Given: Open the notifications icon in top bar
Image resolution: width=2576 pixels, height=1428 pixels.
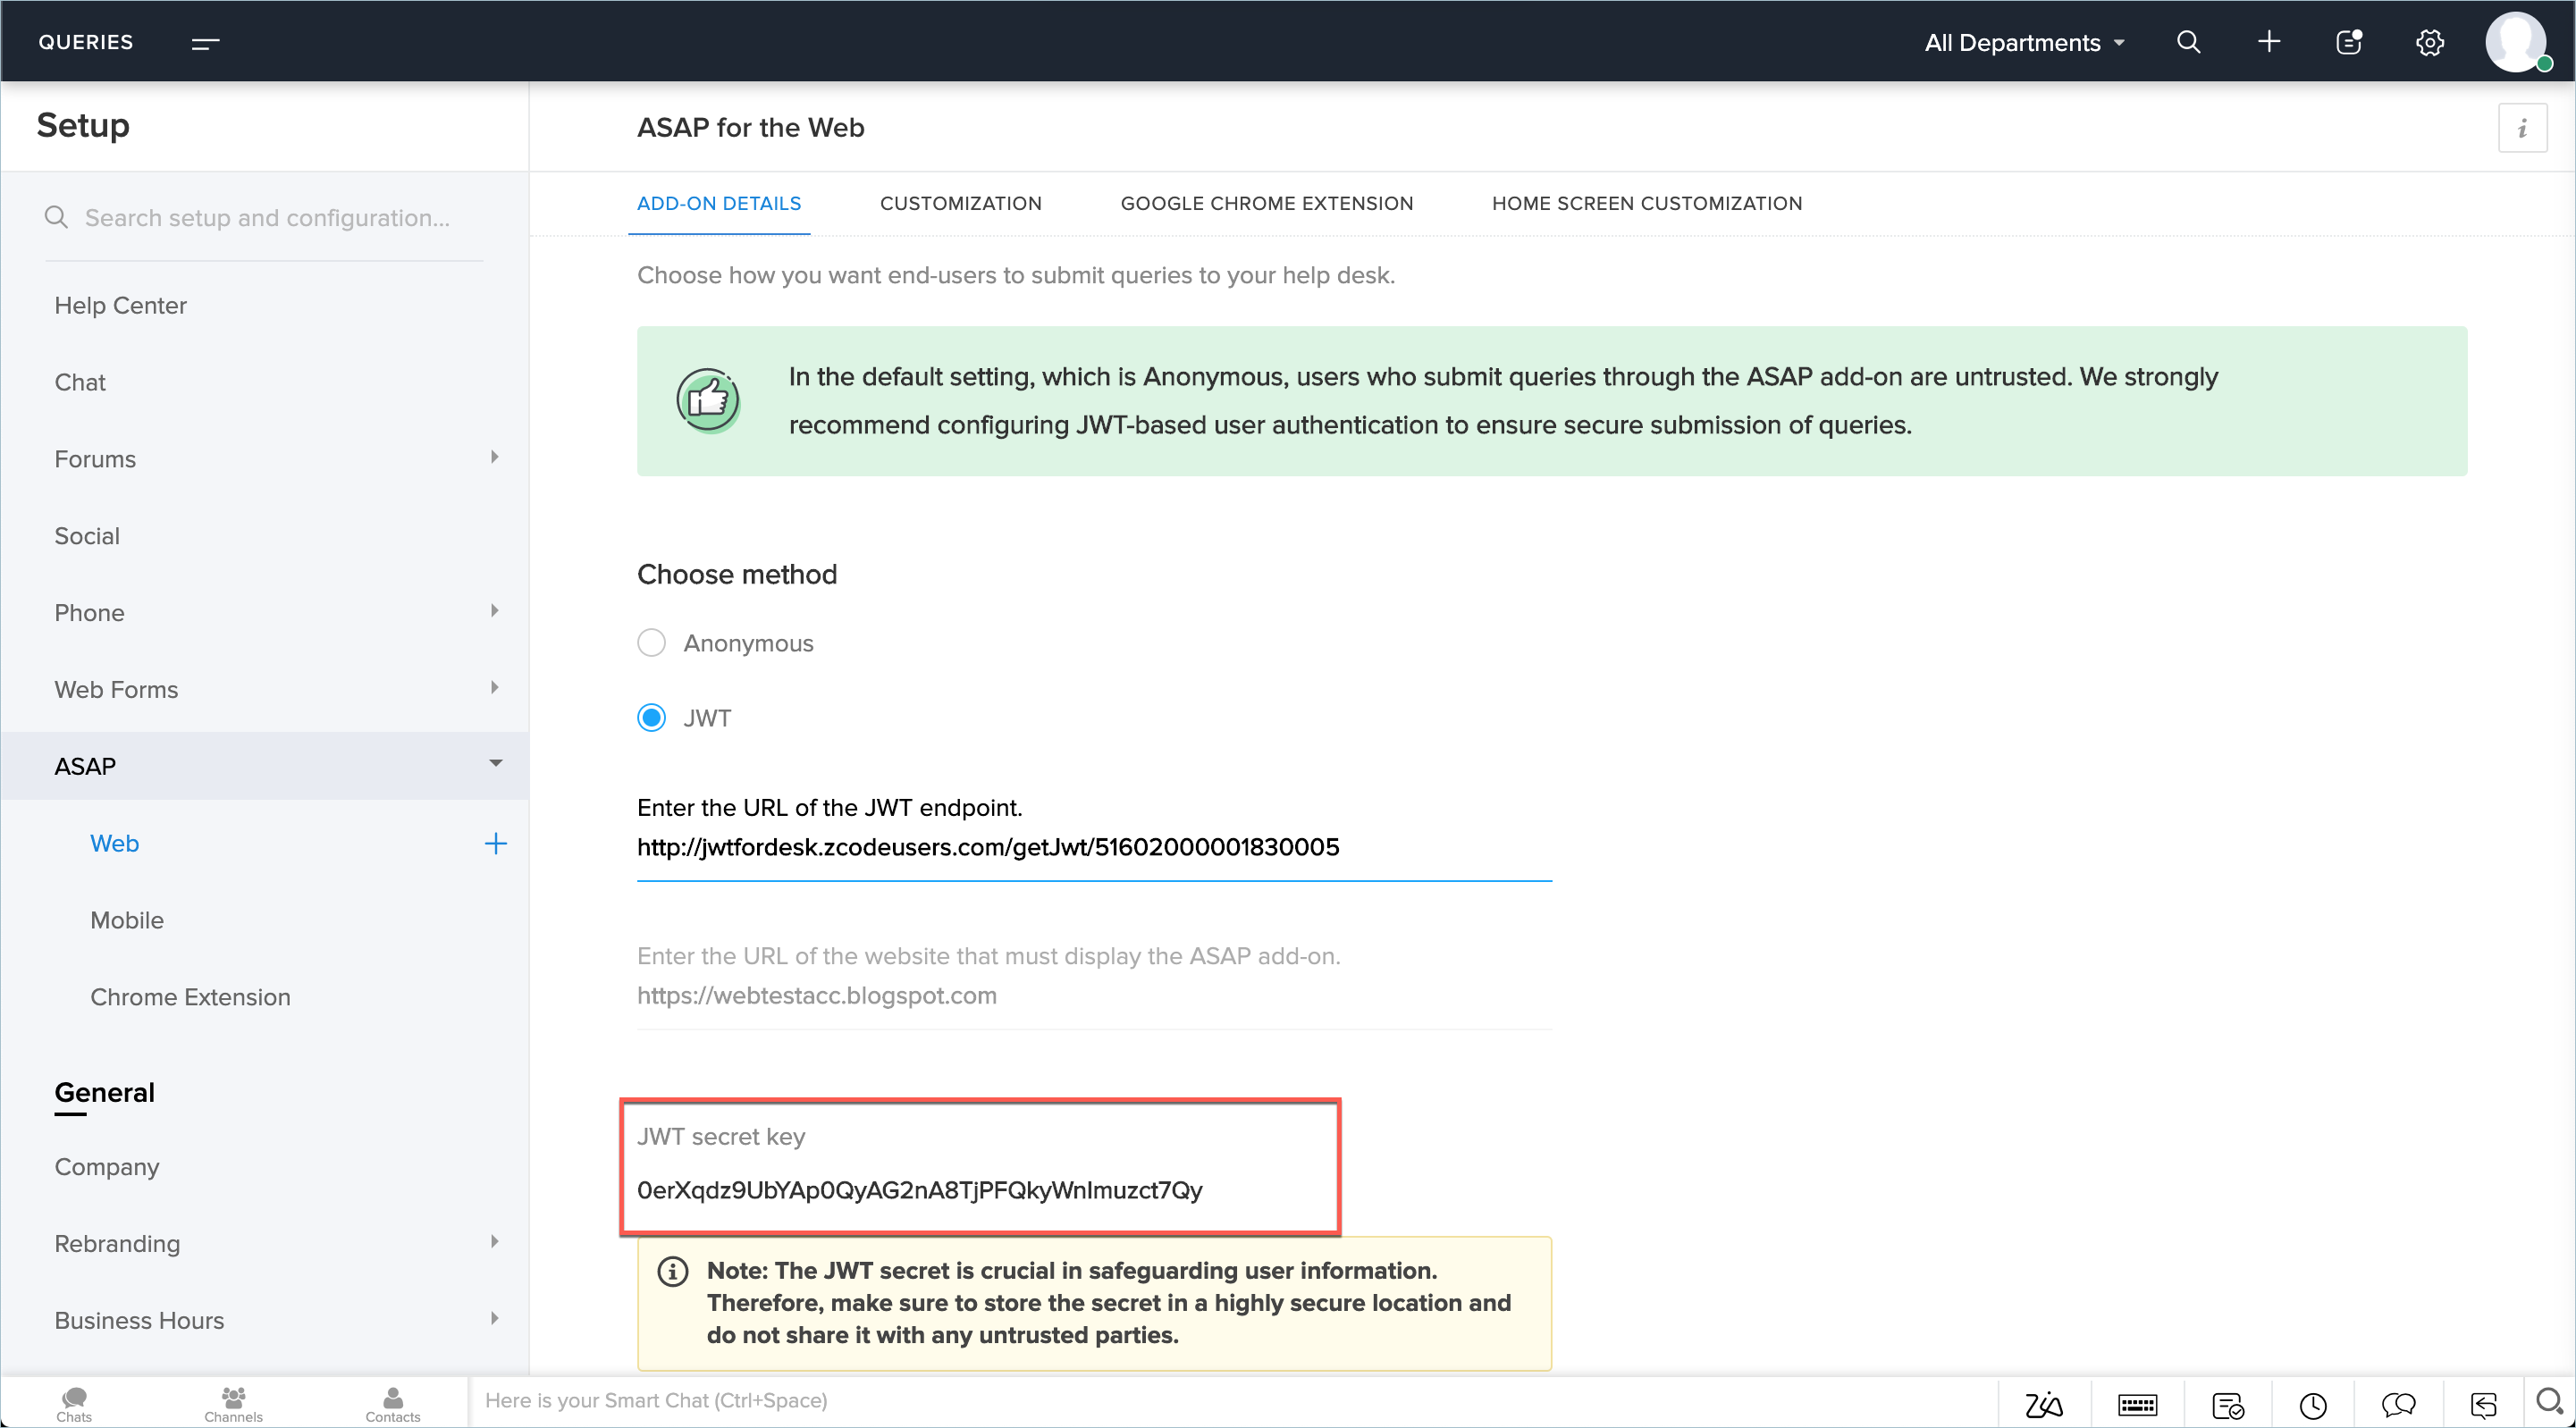Looking at the screenshot, I should (x=2349, y=42).
